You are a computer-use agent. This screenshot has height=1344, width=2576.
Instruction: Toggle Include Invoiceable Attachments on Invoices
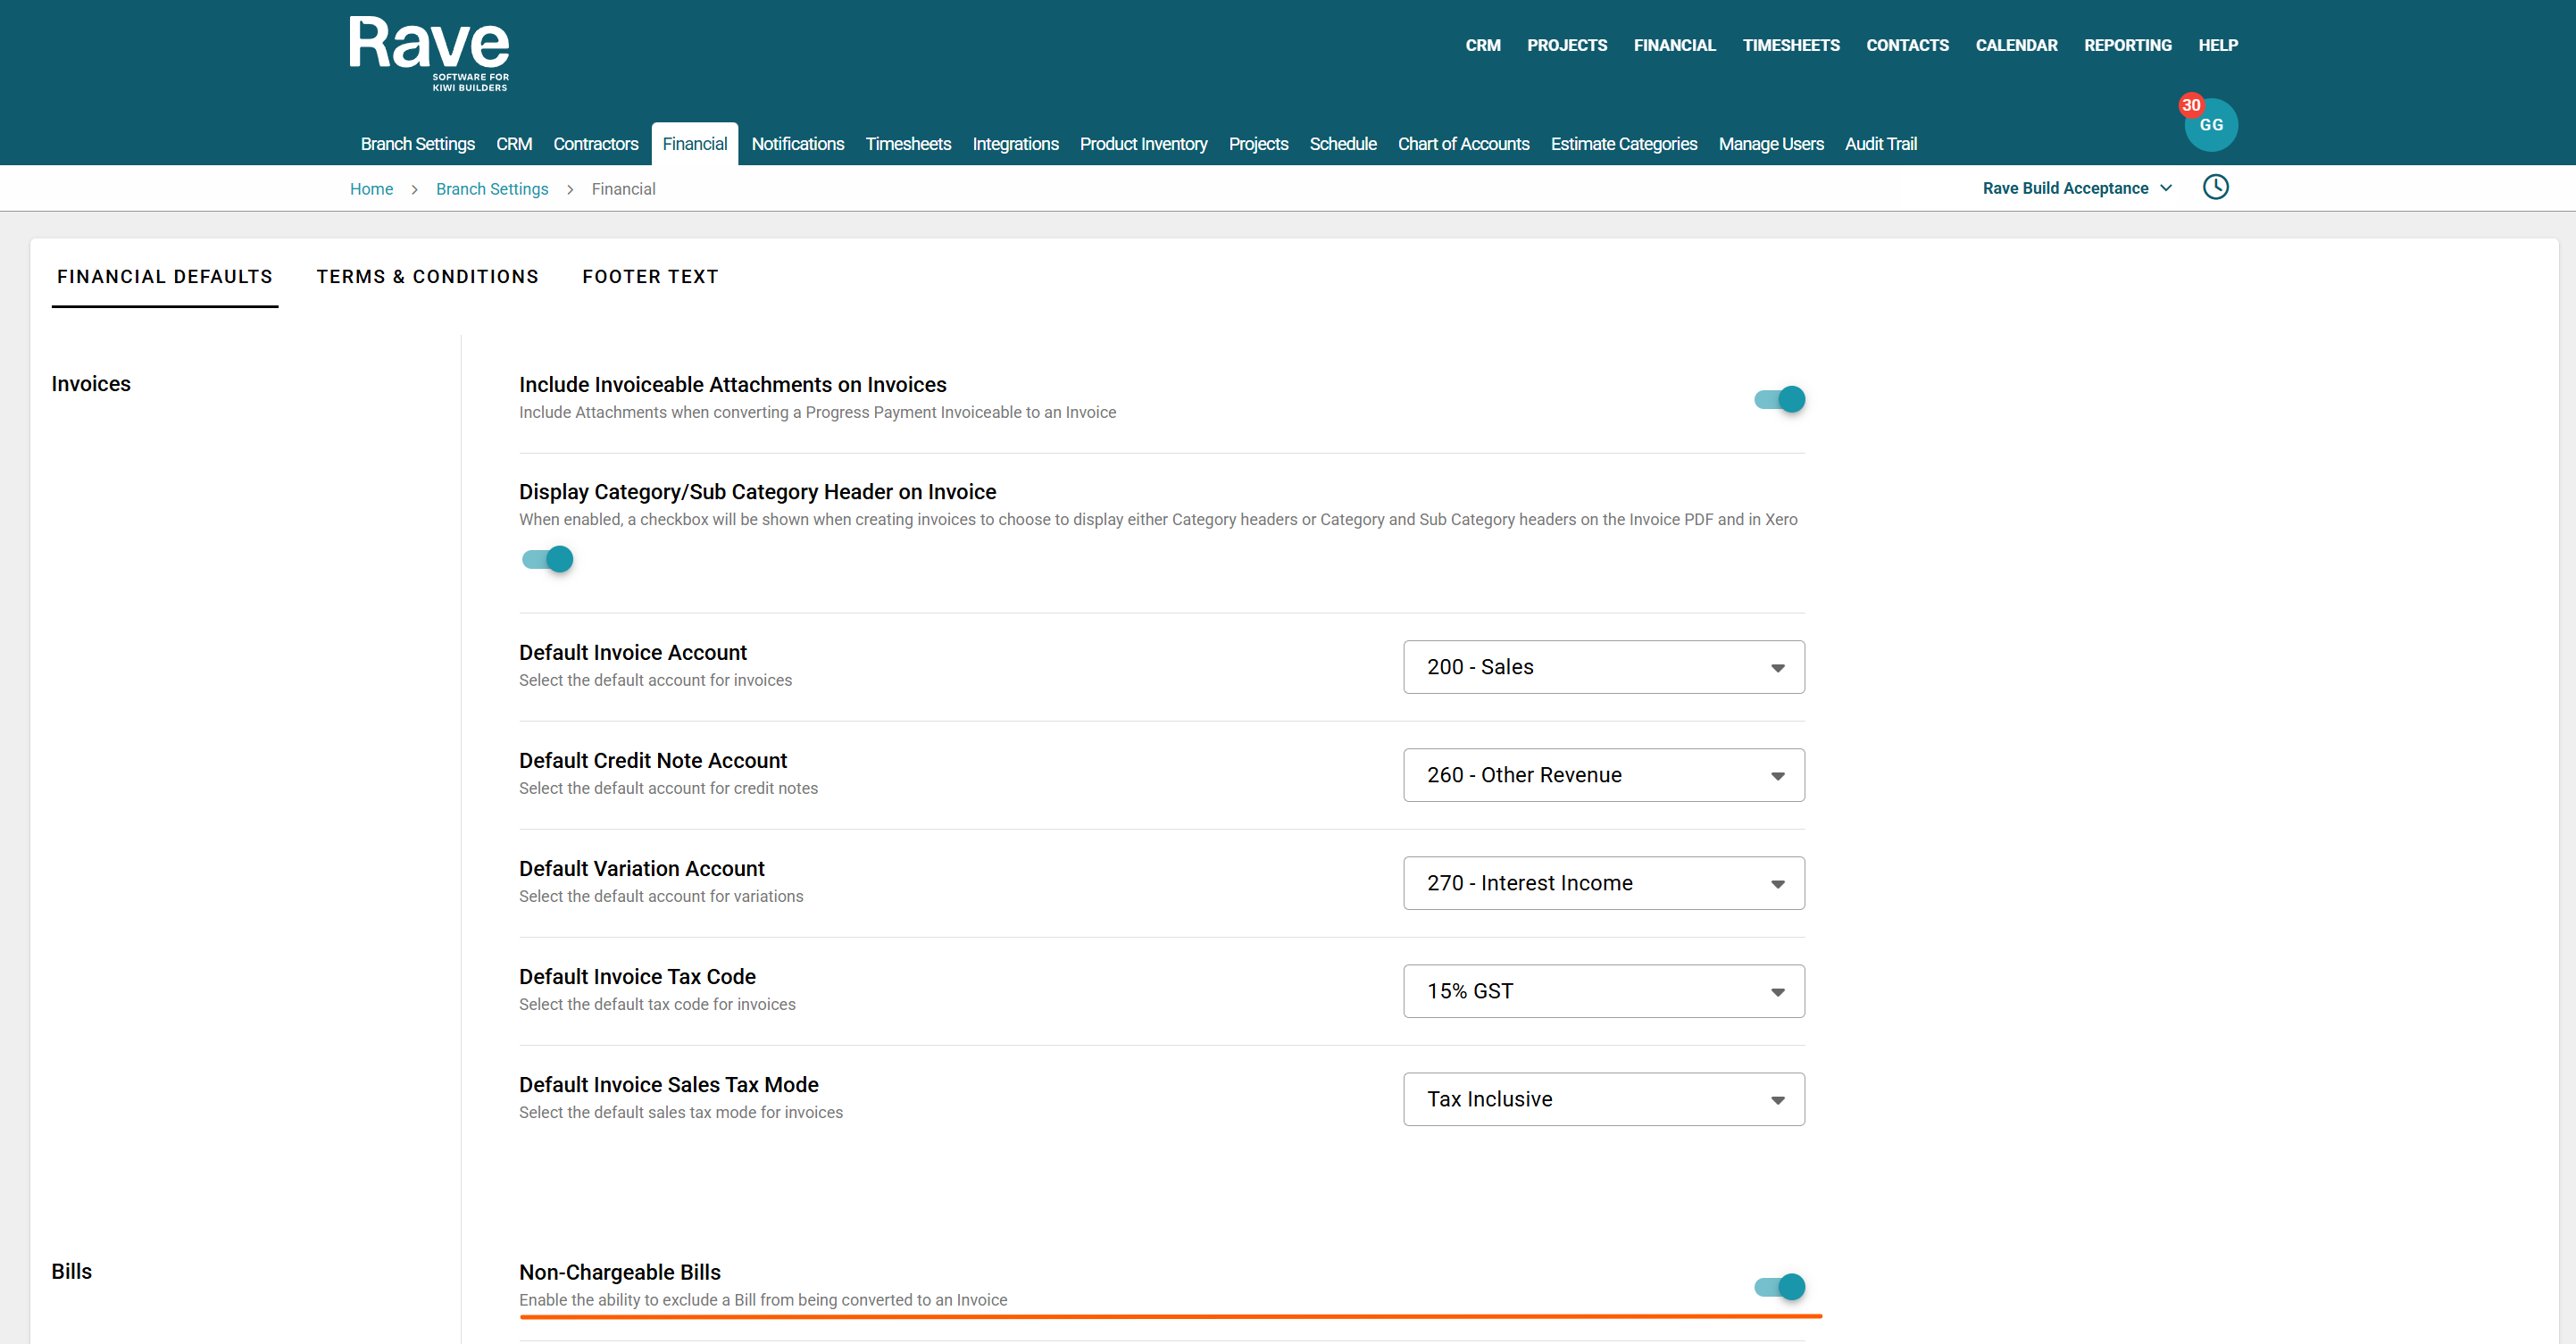(x=1780, y=399)
